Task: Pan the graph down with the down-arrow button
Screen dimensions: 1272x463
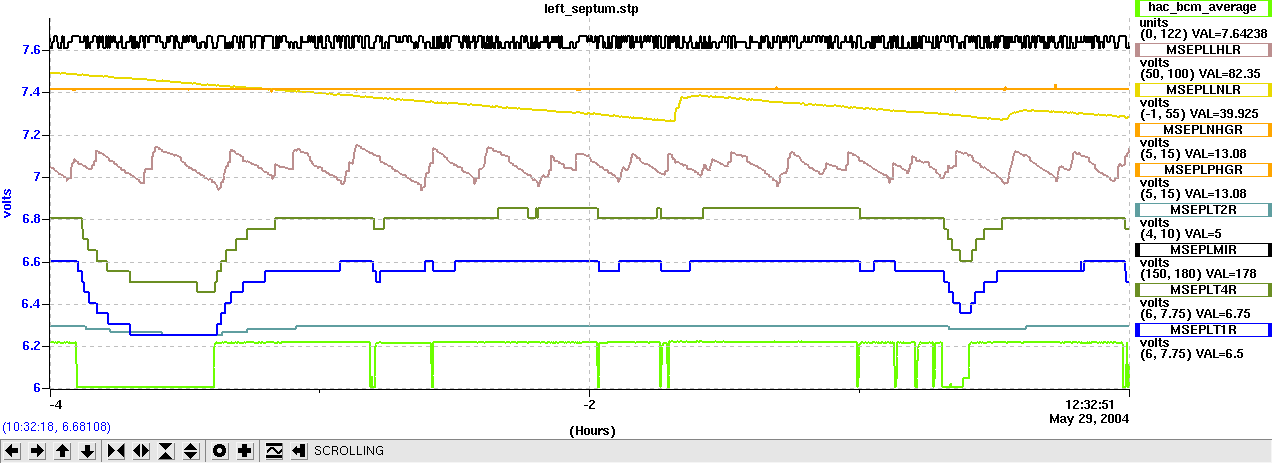Action: click(x=87, y=451)
